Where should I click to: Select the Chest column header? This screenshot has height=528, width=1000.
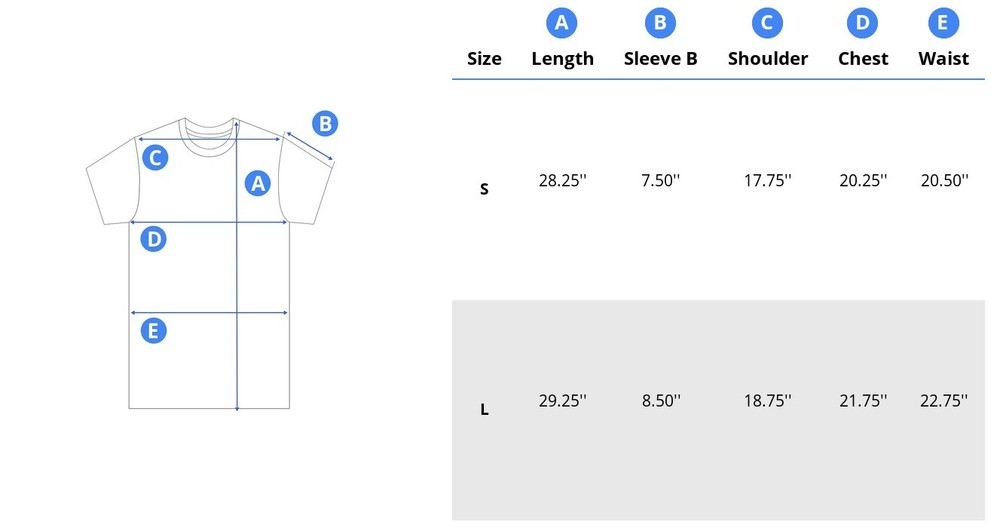862,59
